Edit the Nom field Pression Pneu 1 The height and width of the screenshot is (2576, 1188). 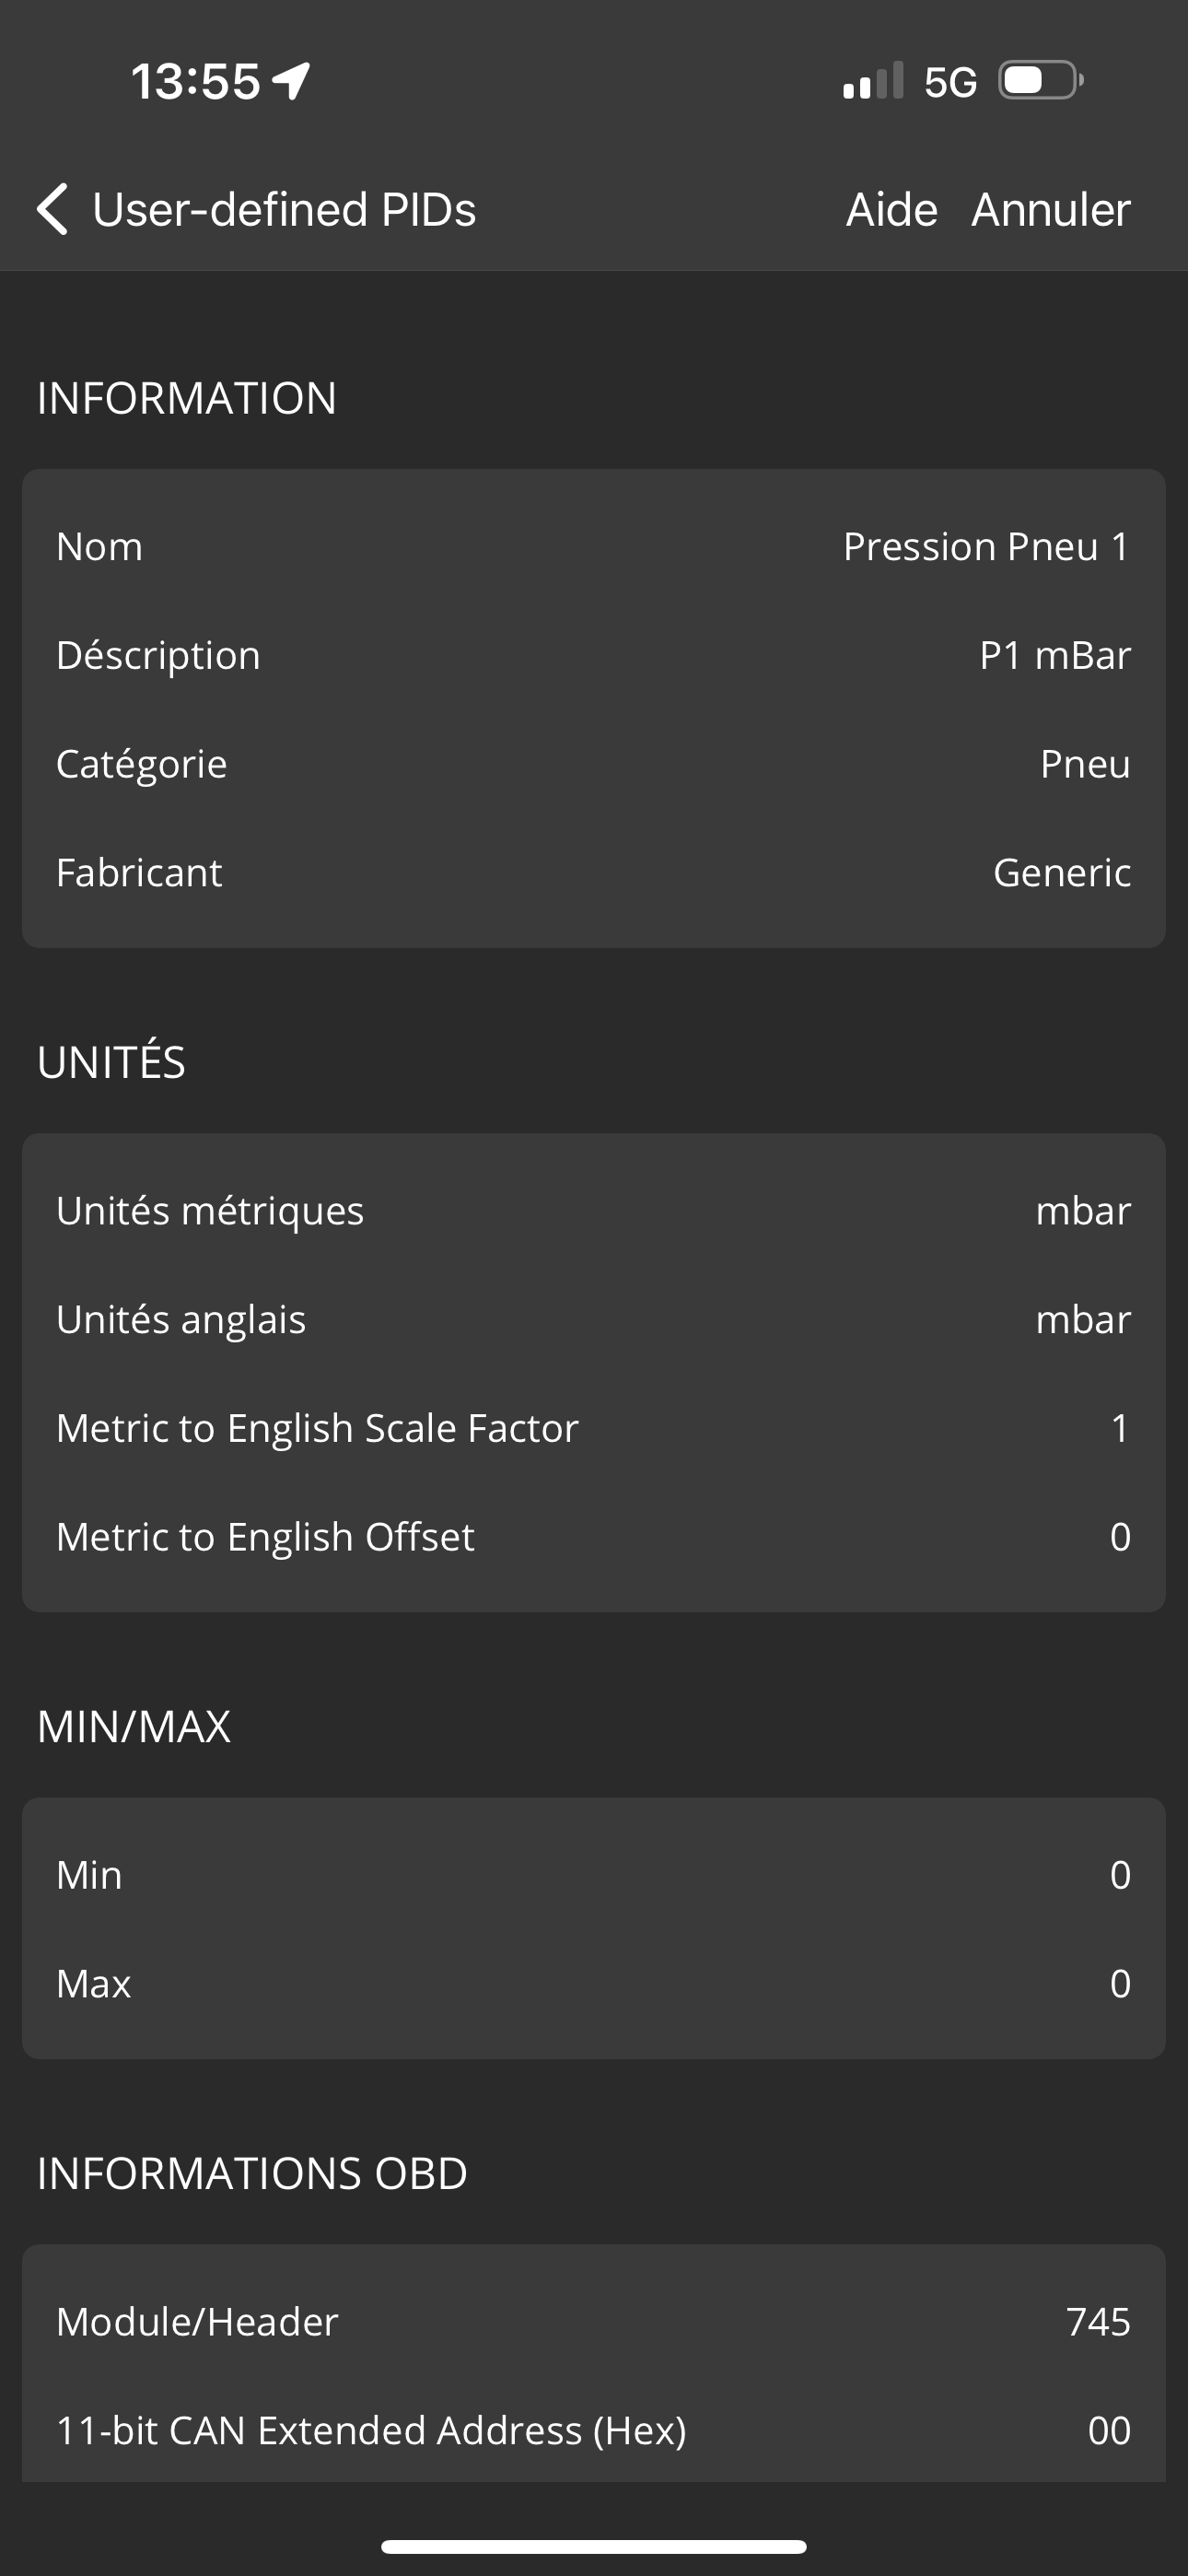pos(986,547)
